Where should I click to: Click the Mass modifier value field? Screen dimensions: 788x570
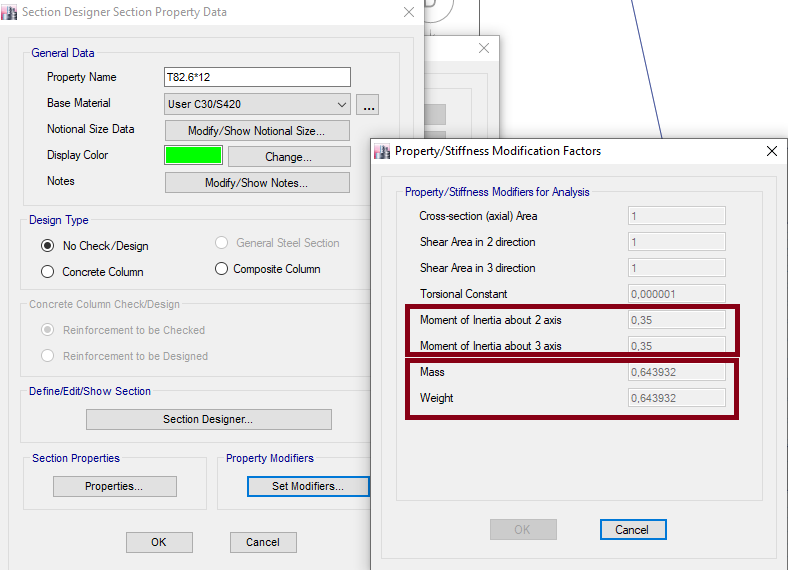pyautogui.click(x=676, y=372)
